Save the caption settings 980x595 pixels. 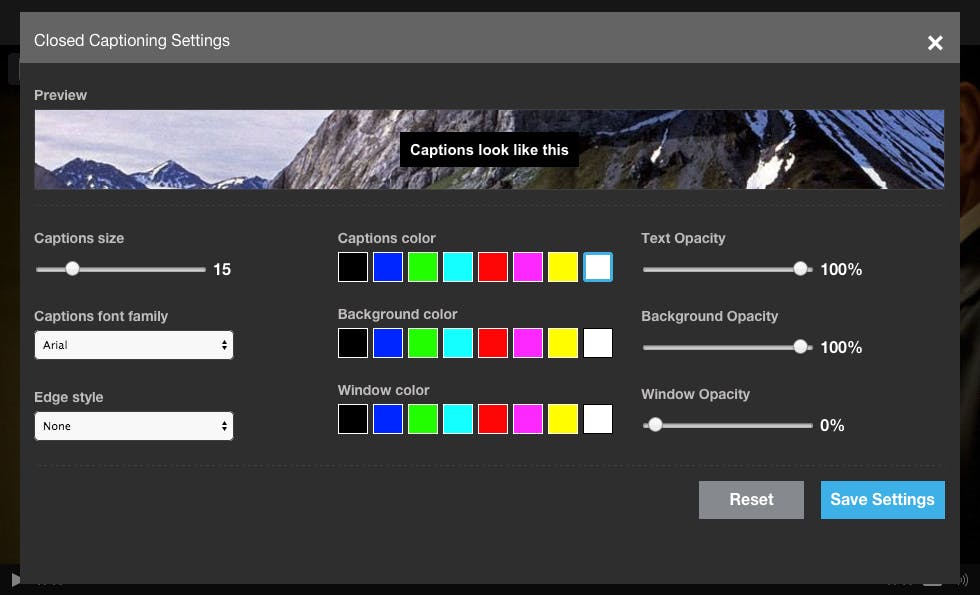[882, 500]
